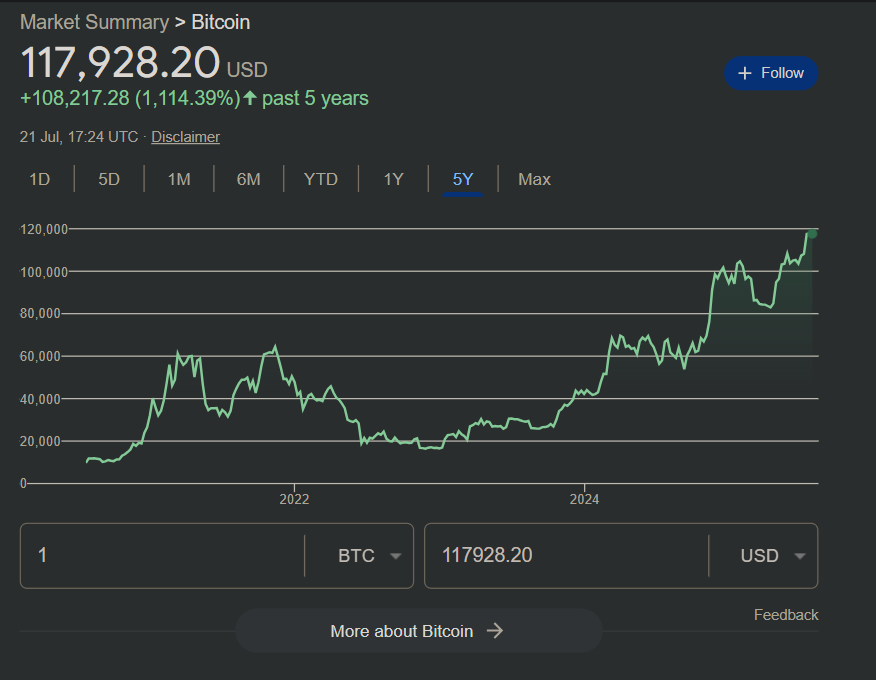Screen dimensions: 876x680
Task: Choose the 6M time range tab
Action: pyautogui.click(x=249, y=179)
